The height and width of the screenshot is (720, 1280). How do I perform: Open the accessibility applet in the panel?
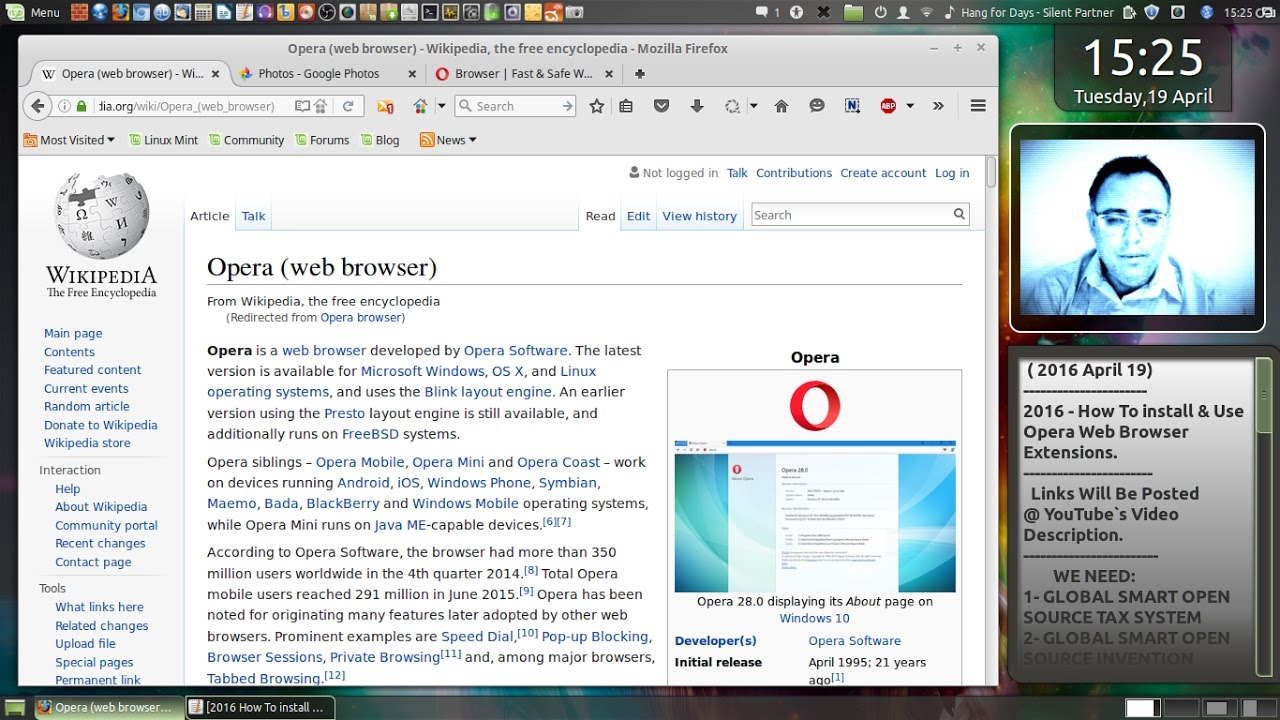[x=796, y=12]
